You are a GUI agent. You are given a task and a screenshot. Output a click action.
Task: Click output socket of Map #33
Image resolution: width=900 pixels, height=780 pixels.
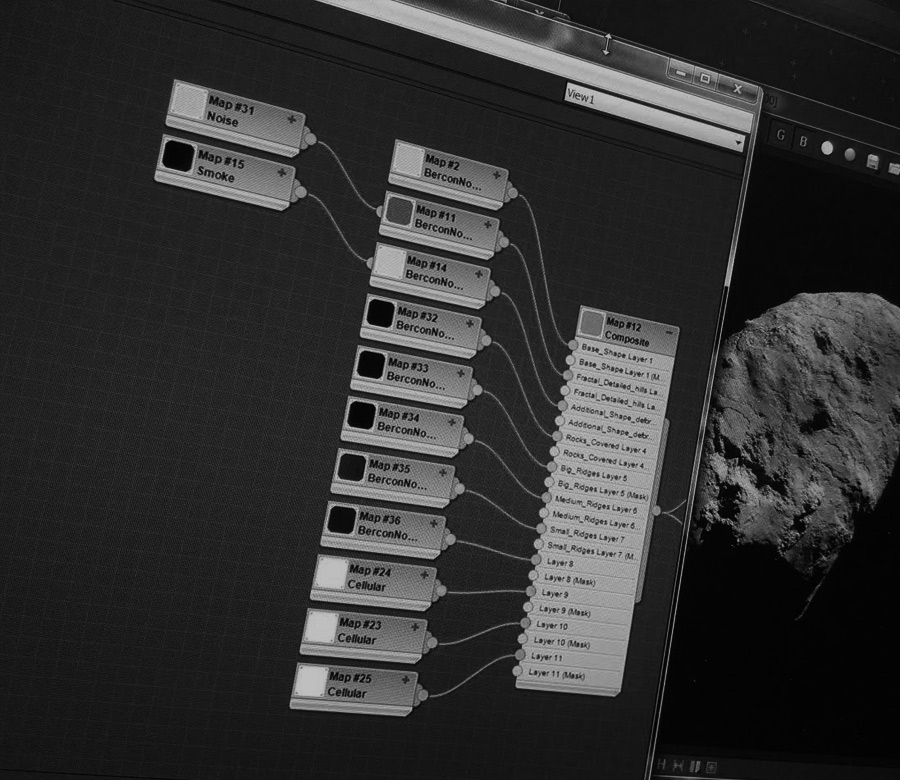point(476,391)
